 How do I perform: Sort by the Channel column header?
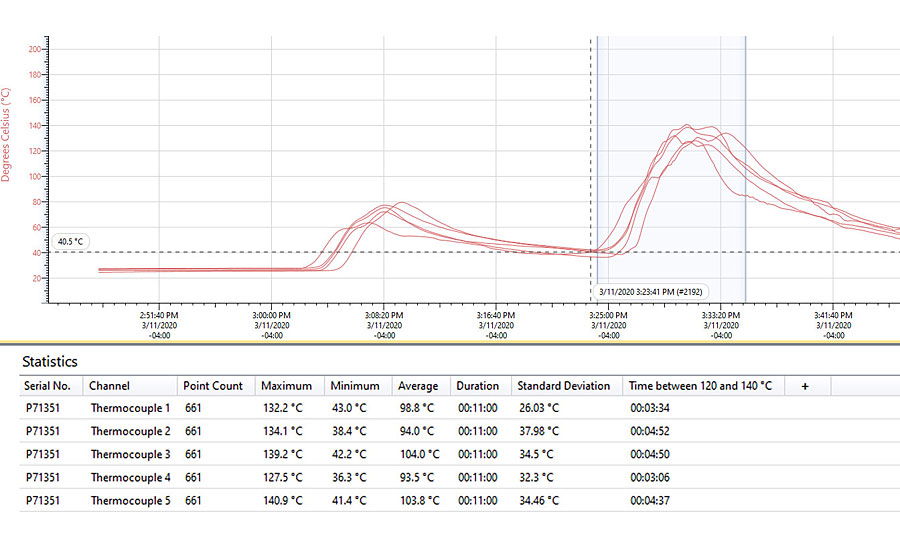coord(109,386)
